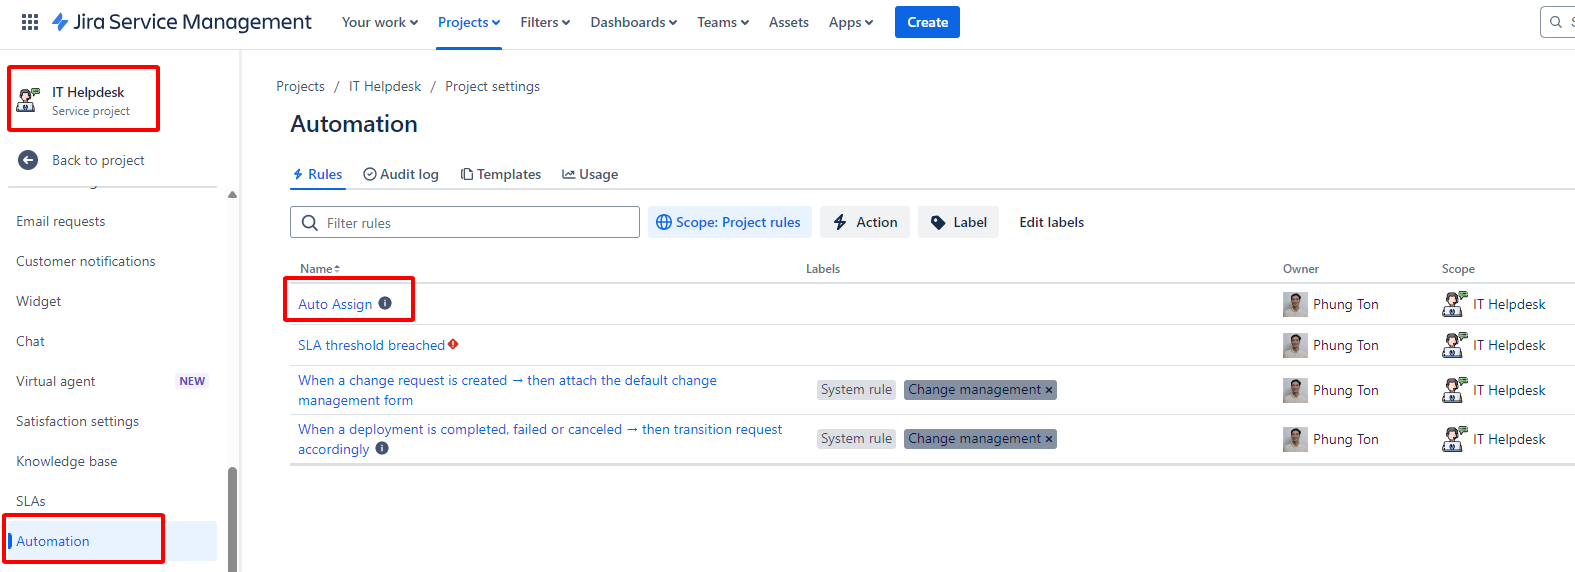Click info icon next to Auto Assign
Image resolution: width=1575 pixels, height=572 pixels.
385,303
